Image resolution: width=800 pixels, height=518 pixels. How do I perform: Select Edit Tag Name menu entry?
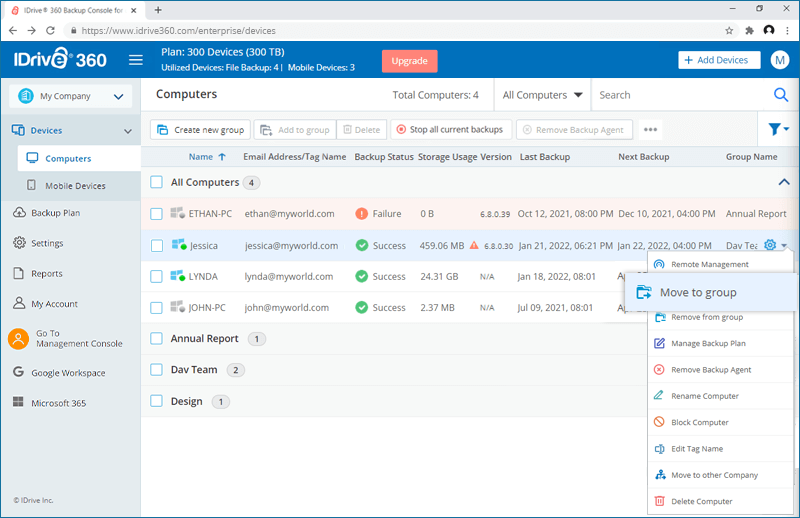tap(720, 449)
